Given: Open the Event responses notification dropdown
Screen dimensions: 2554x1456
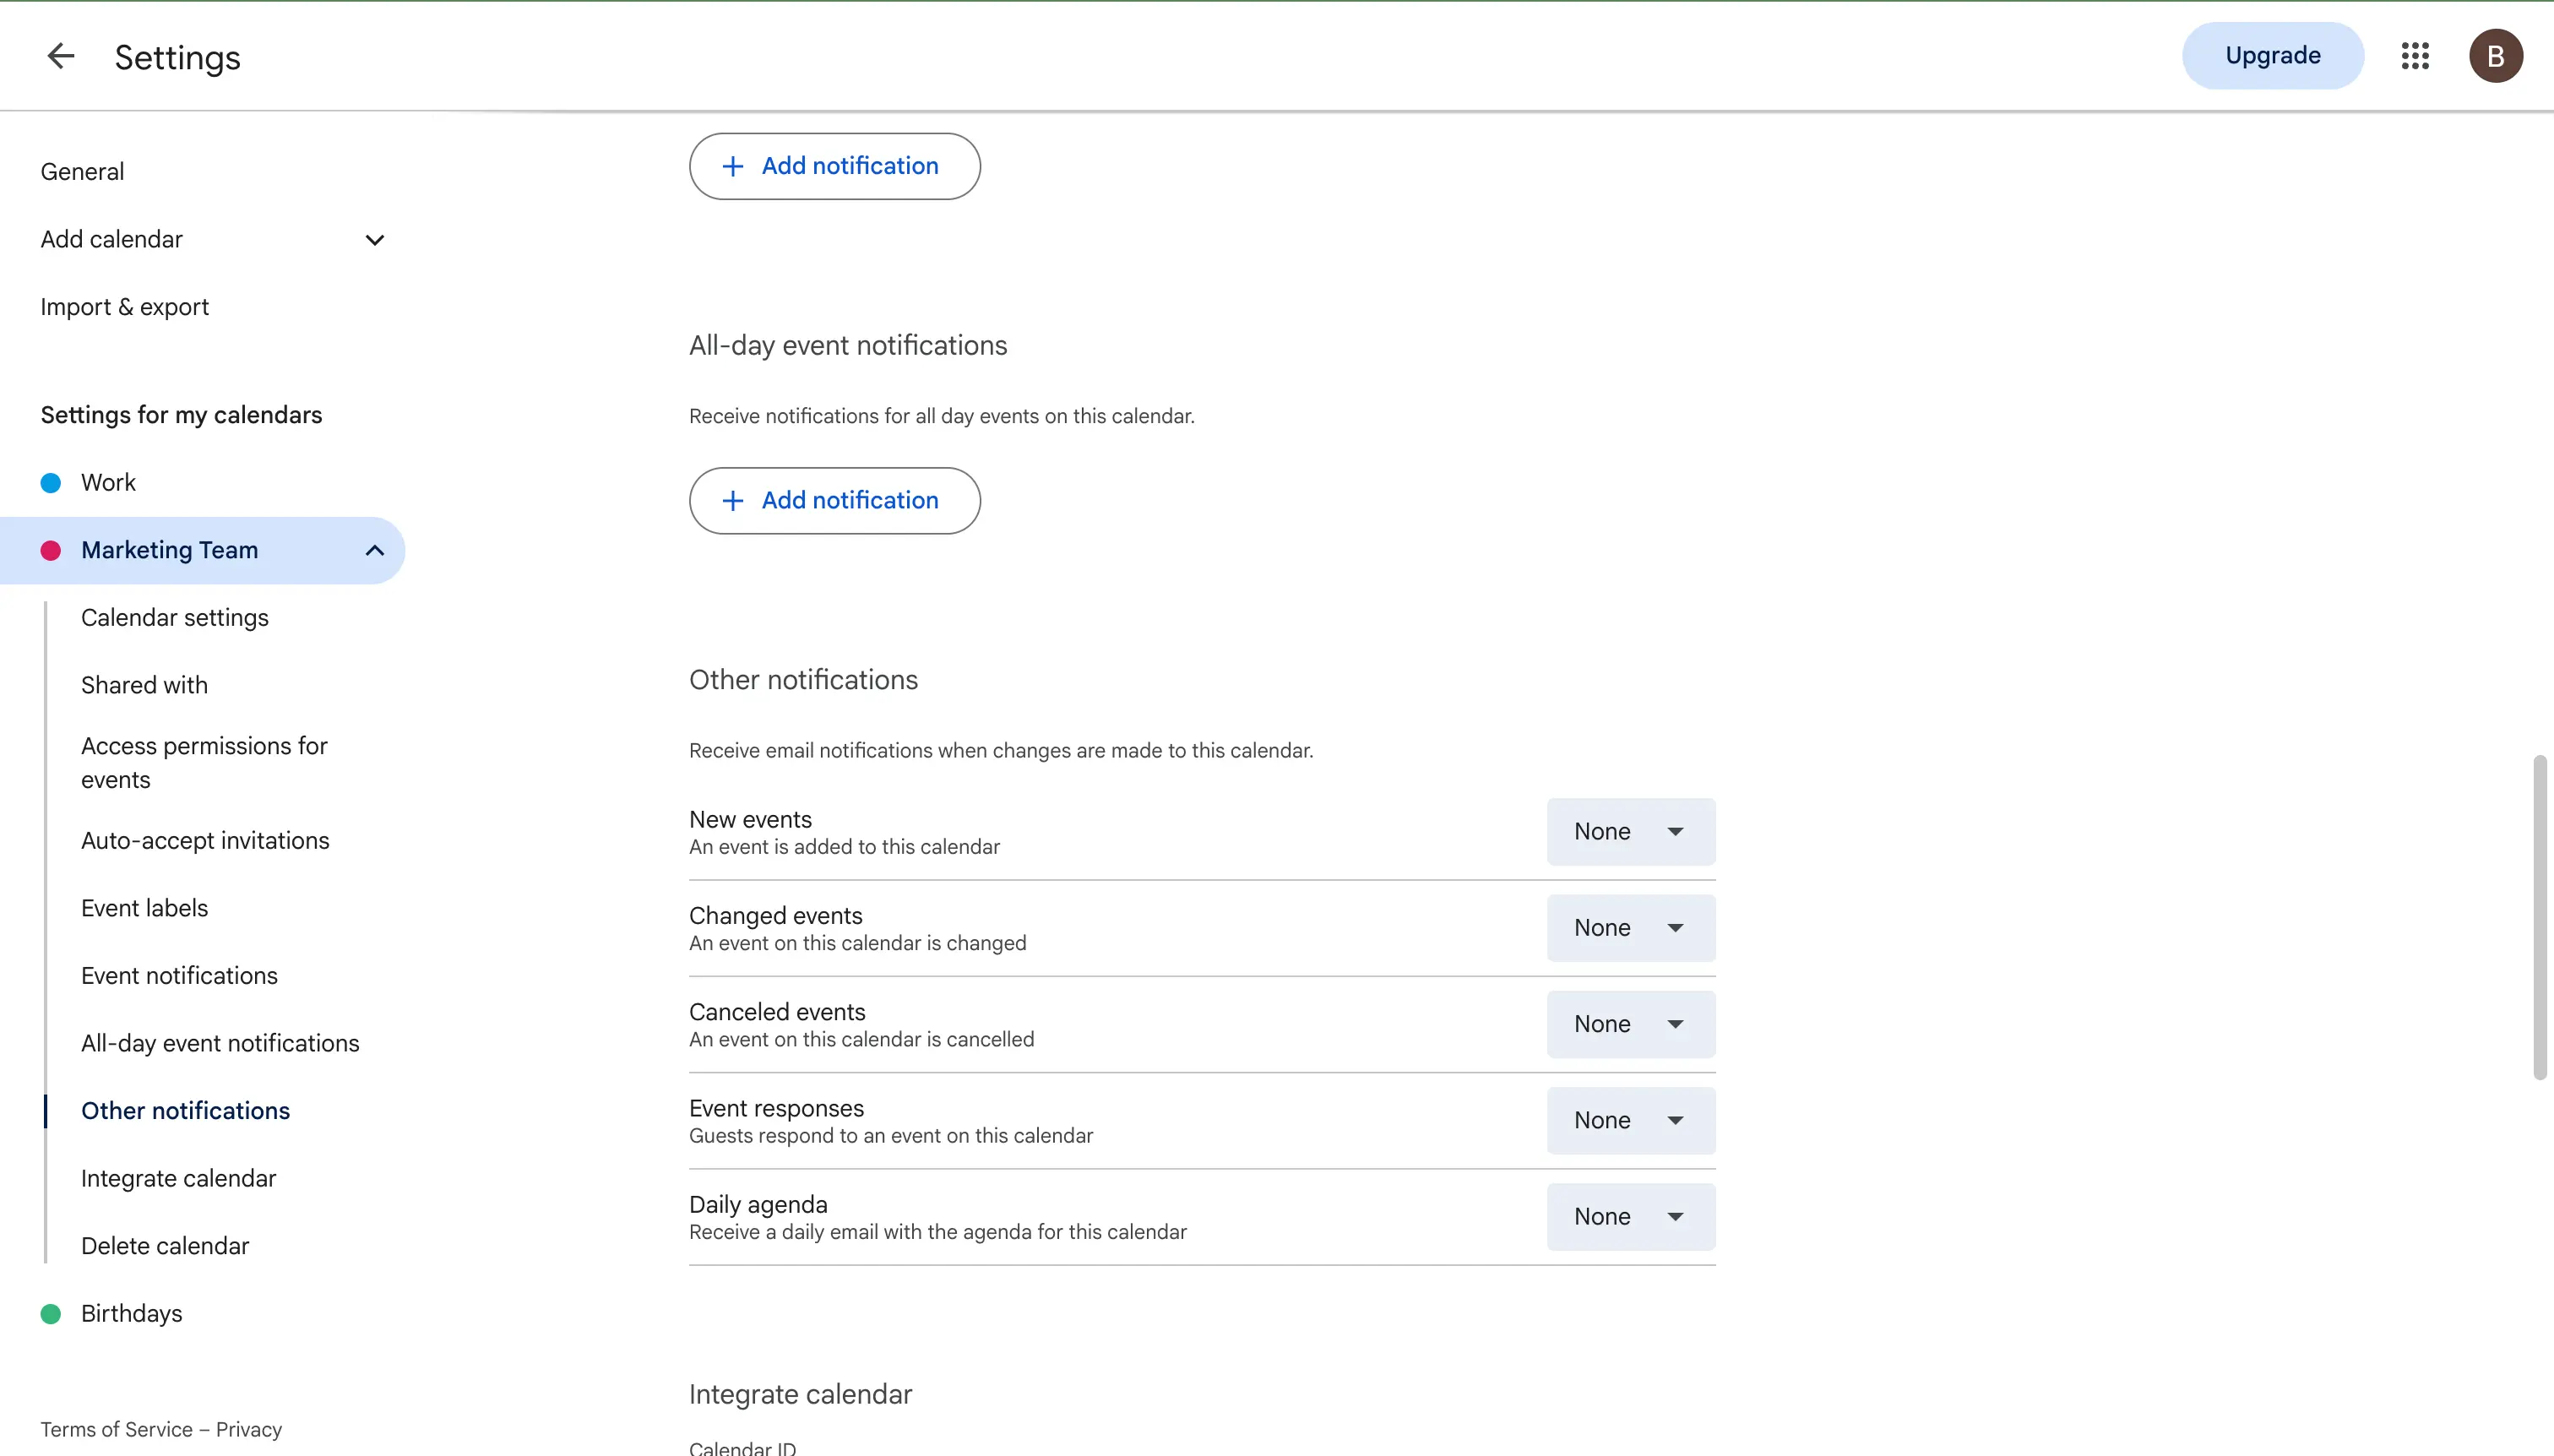Looking at the screenshot, I should click(1631, 1121).
